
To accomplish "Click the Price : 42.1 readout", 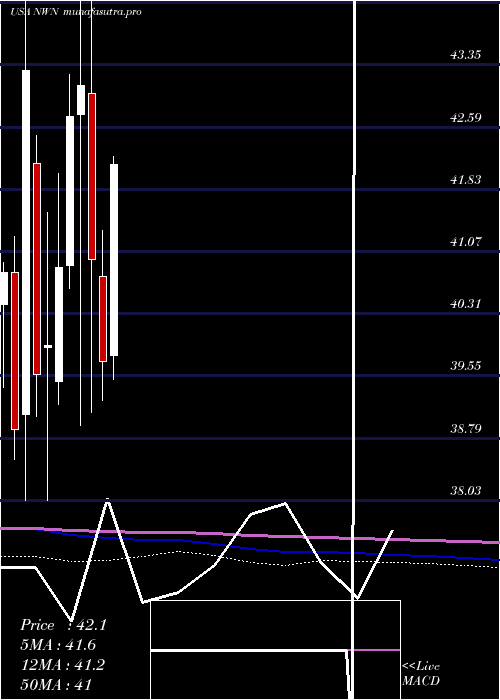I will tap(63, 625).
